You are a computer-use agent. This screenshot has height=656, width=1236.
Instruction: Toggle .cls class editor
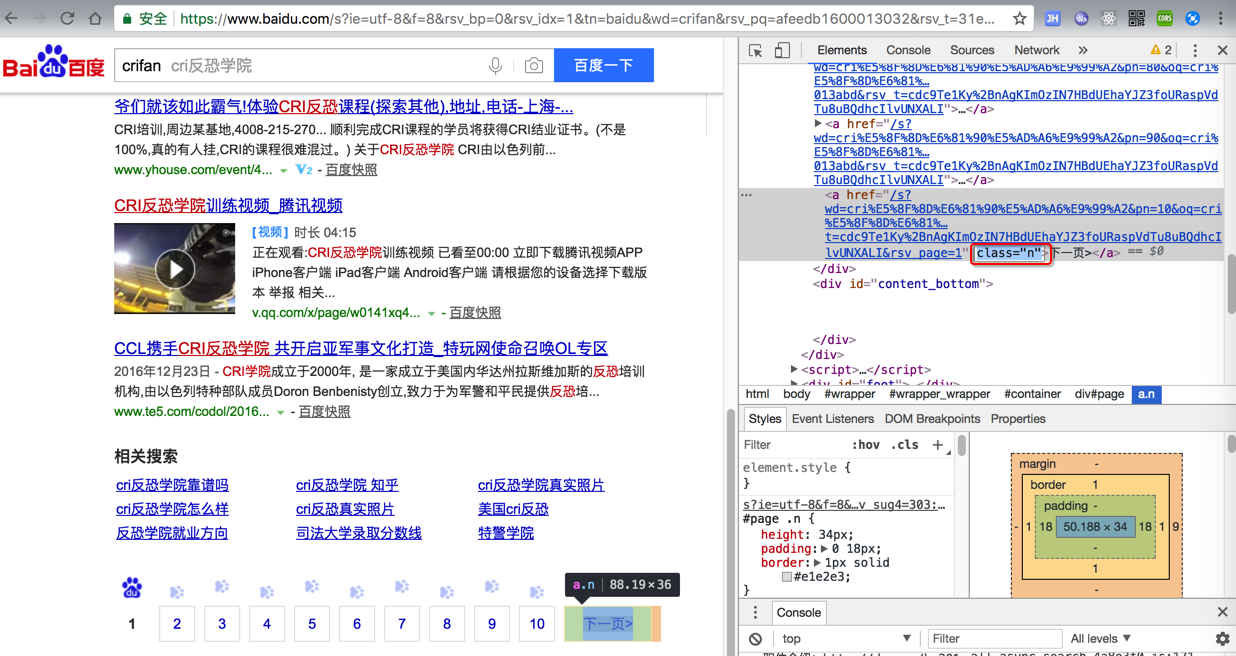905,445
